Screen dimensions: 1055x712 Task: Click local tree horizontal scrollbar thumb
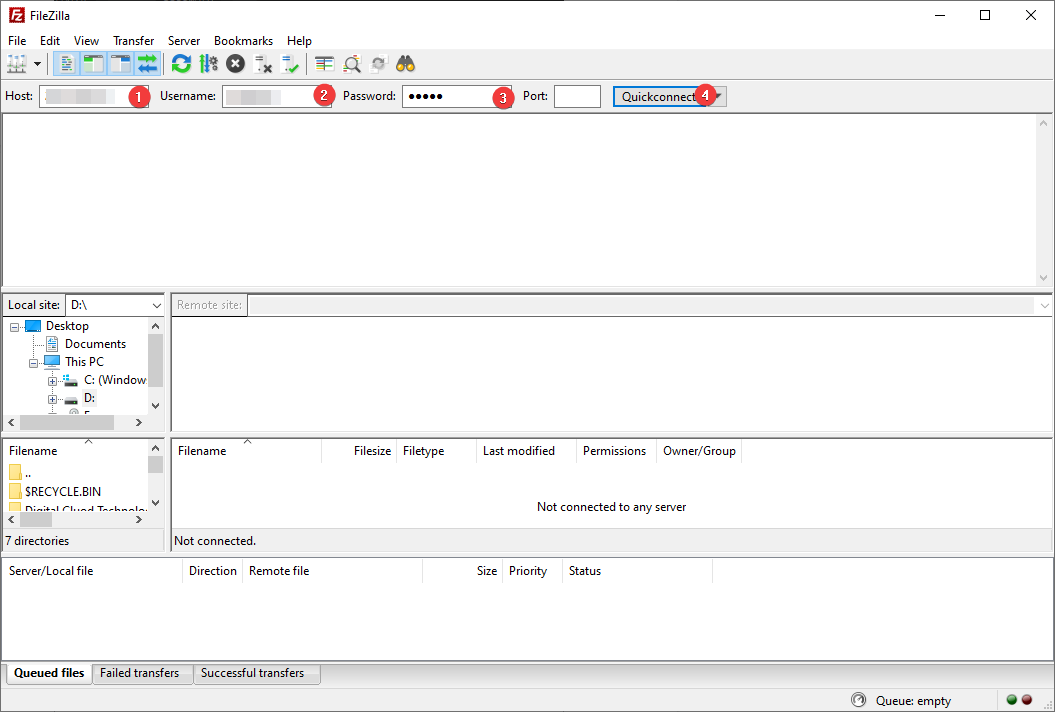[x=67, y=423]
